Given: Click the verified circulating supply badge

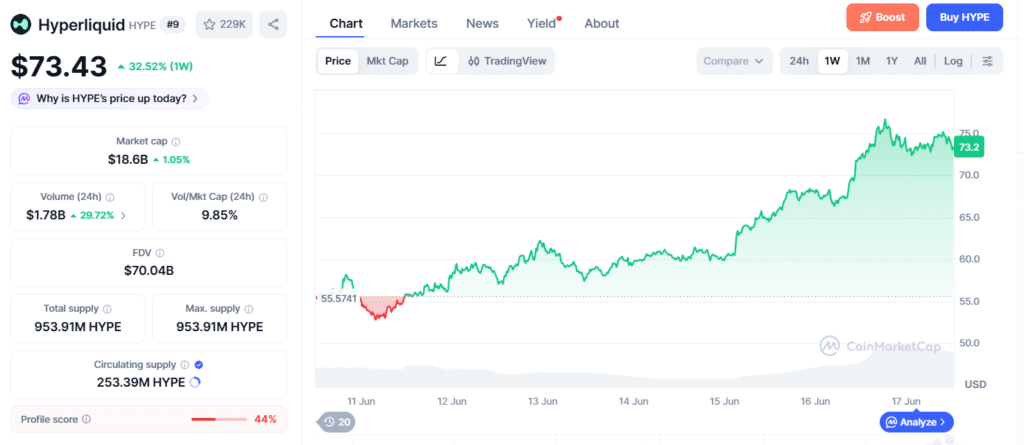Looking at the screenshot, I should click(199, 365).
